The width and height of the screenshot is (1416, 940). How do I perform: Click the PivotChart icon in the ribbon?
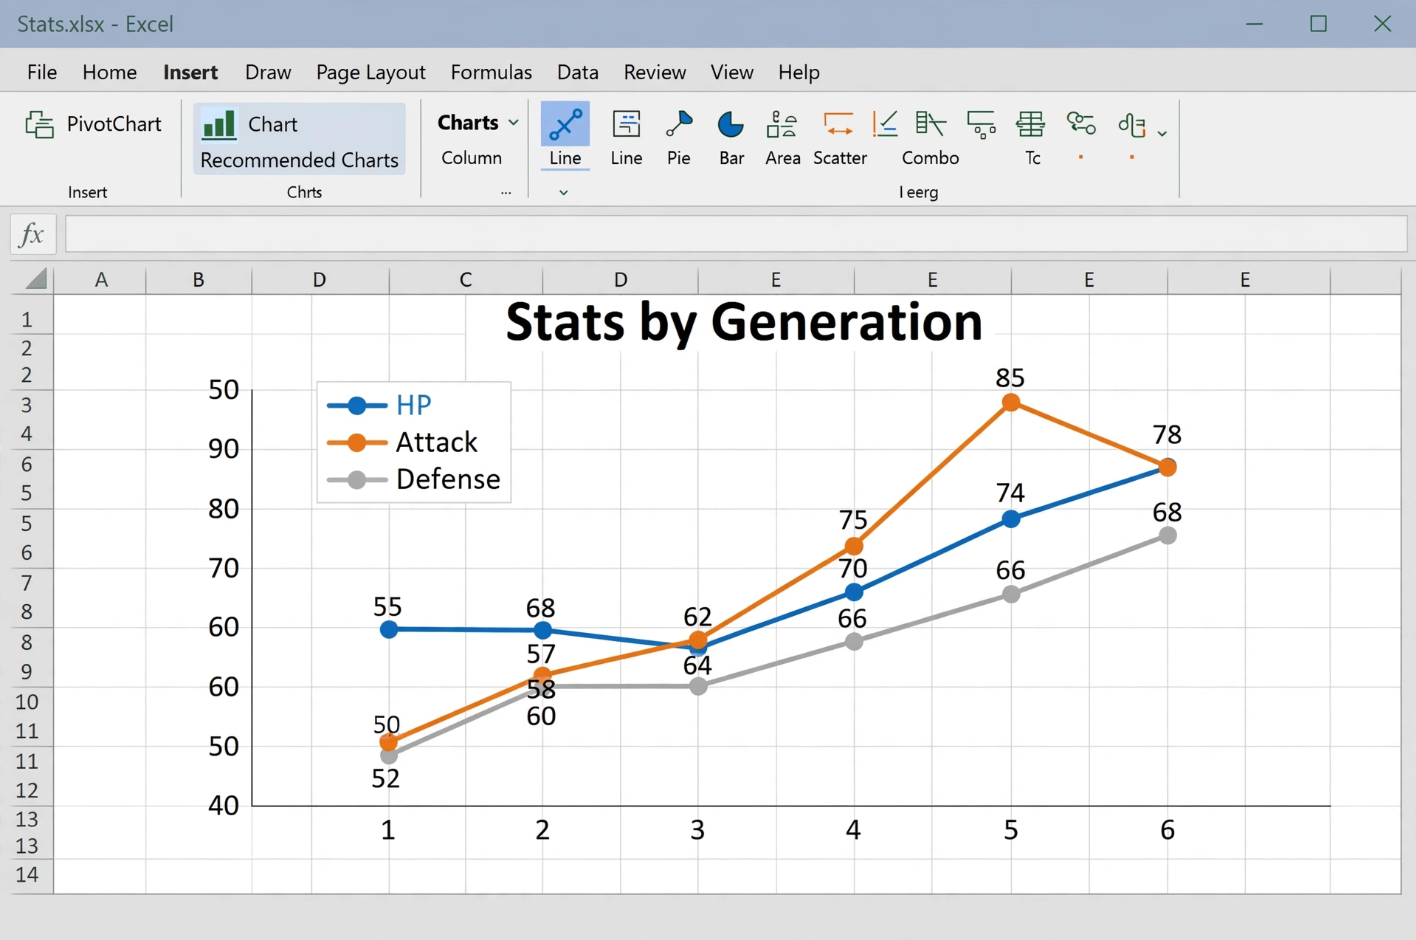click(x=39, y=125)
